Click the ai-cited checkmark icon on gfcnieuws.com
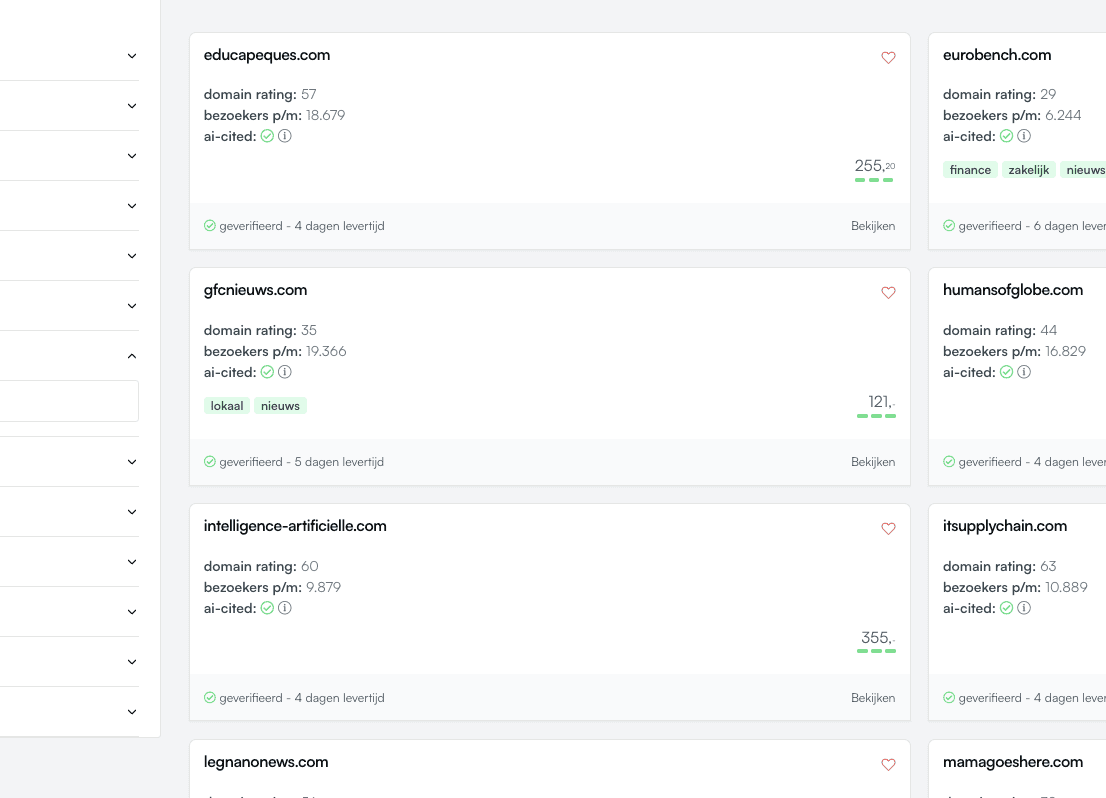 pyautogui.click(x=267, y=372)
